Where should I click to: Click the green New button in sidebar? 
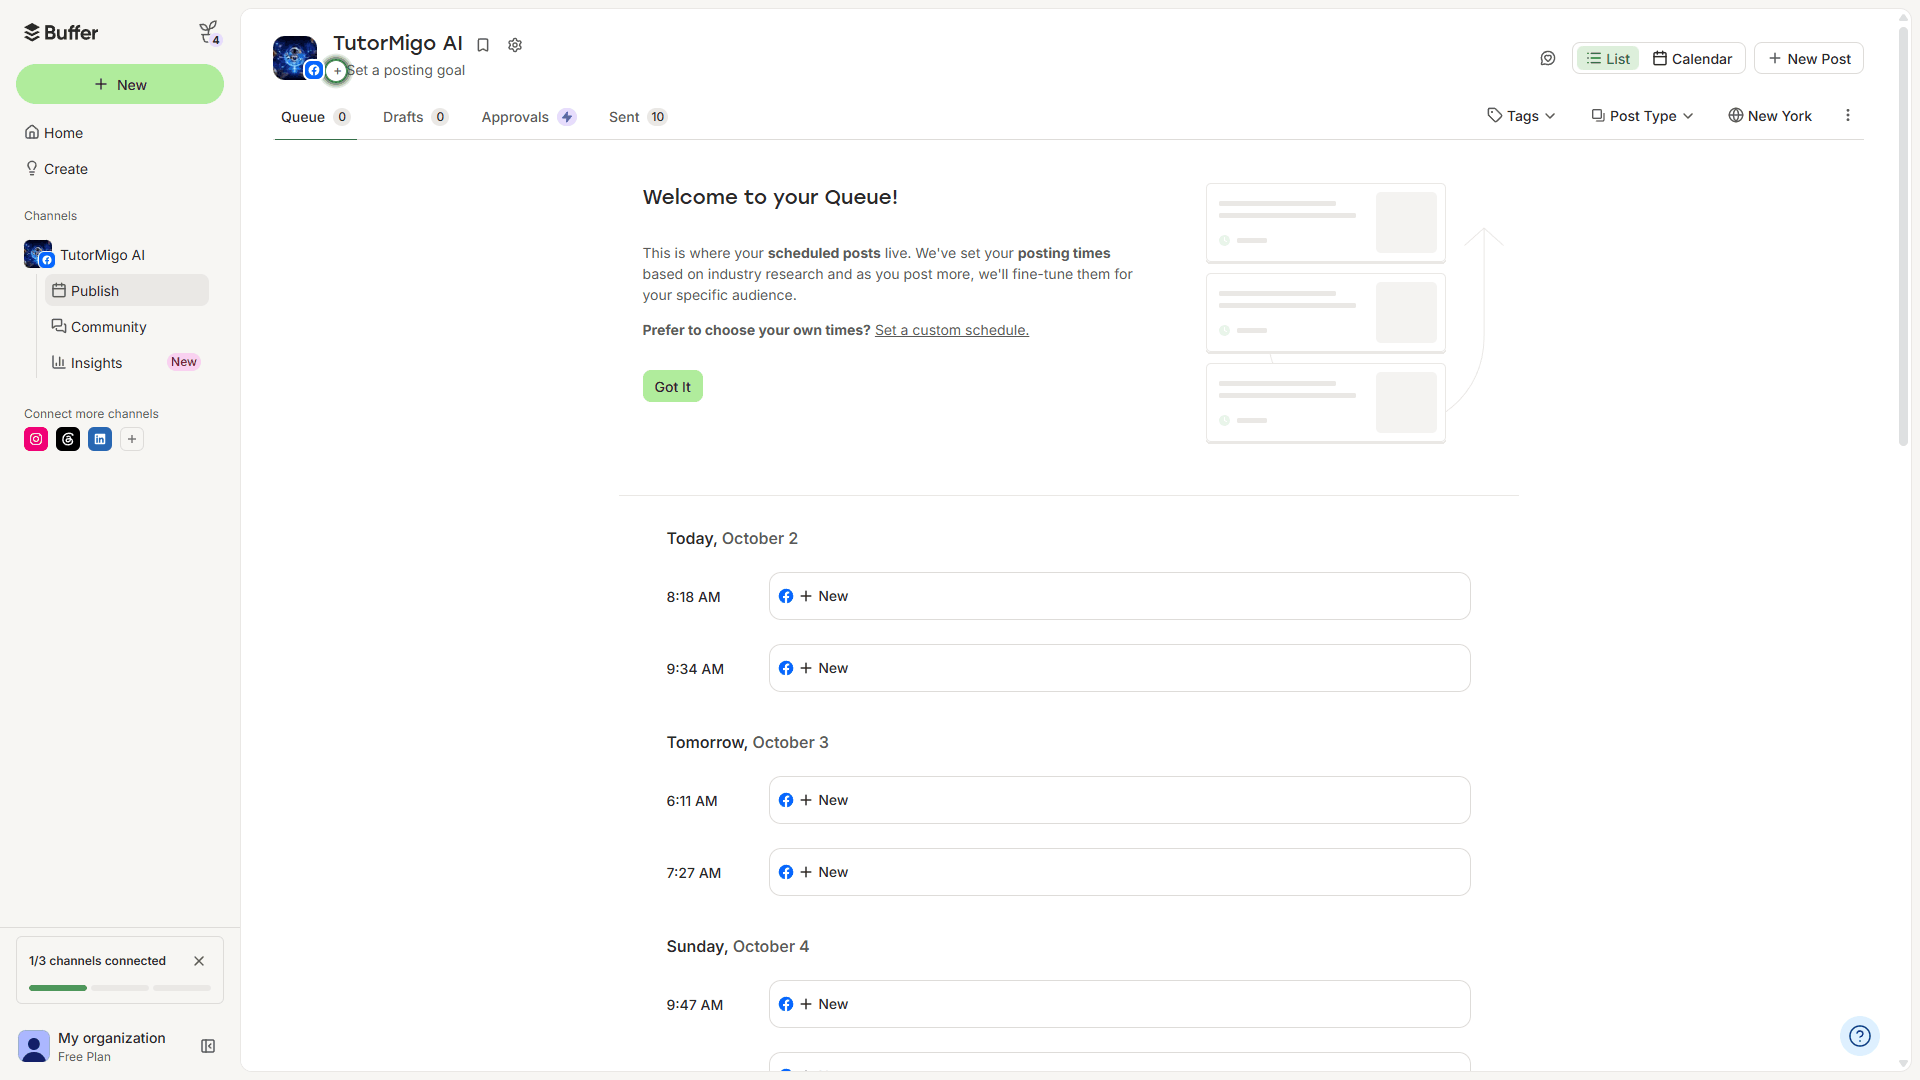coord(120,84)
